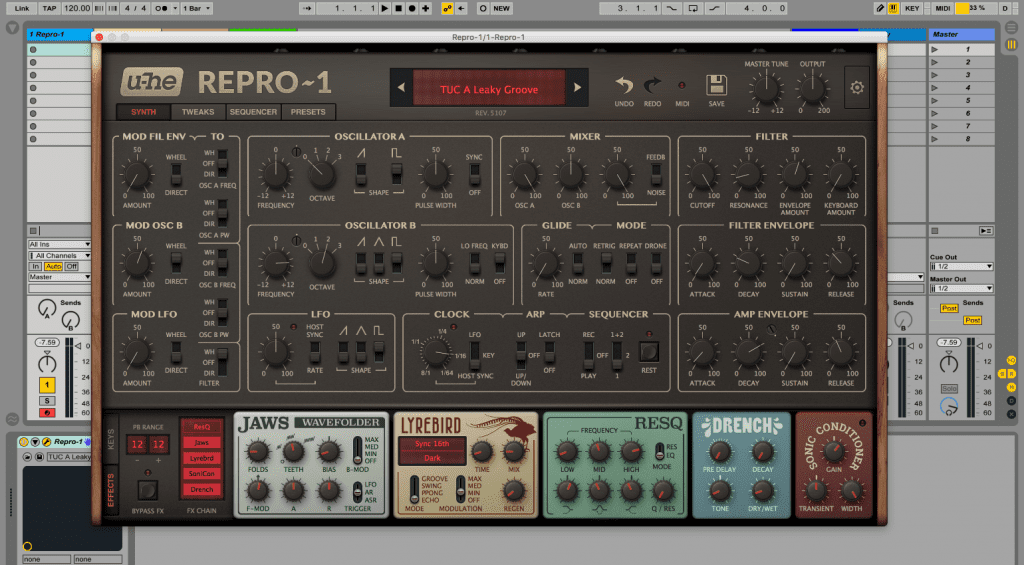Save preset with the floppy disk icon

coord(716,85)
